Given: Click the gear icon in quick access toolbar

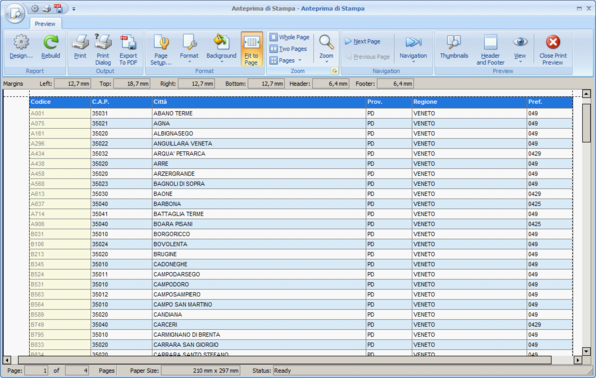Looking at the screenshot, I should coord(35,8).
